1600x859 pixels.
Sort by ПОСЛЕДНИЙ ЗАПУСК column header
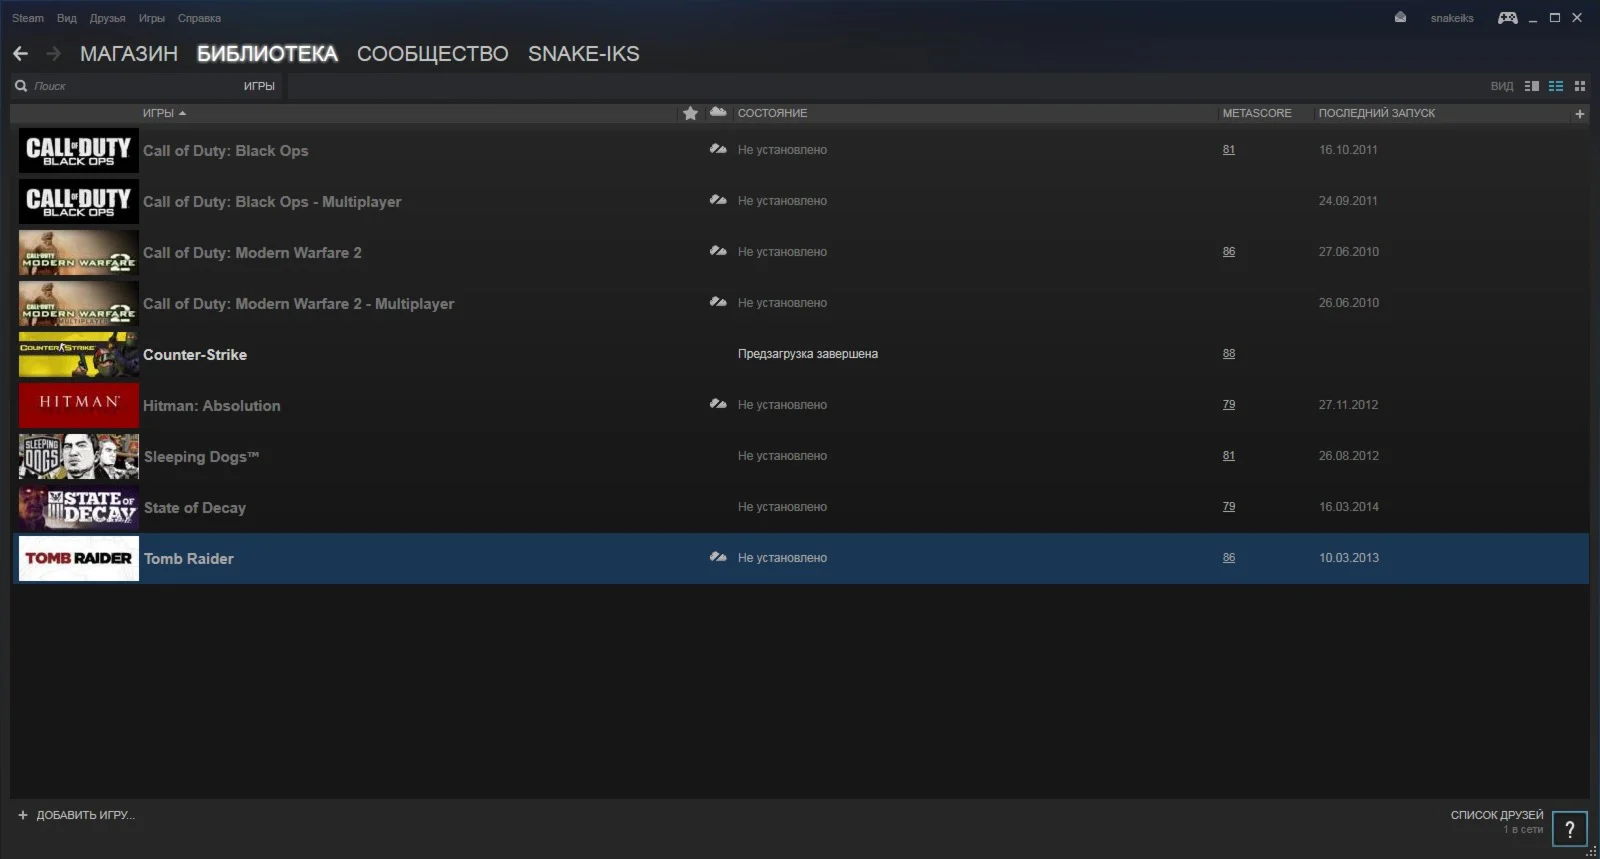[1377, 113]
